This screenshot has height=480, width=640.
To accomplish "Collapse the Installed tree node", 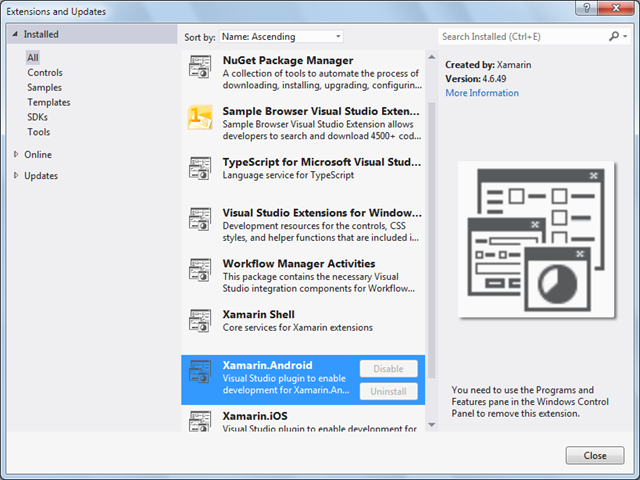I will pos(15,34).
